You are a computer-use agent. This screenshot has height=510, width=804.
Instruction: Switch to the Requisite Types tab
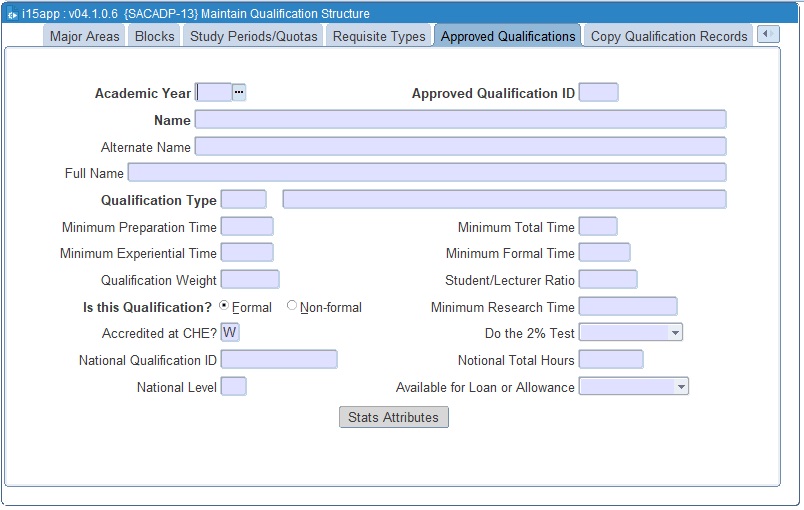pos(379,36)
